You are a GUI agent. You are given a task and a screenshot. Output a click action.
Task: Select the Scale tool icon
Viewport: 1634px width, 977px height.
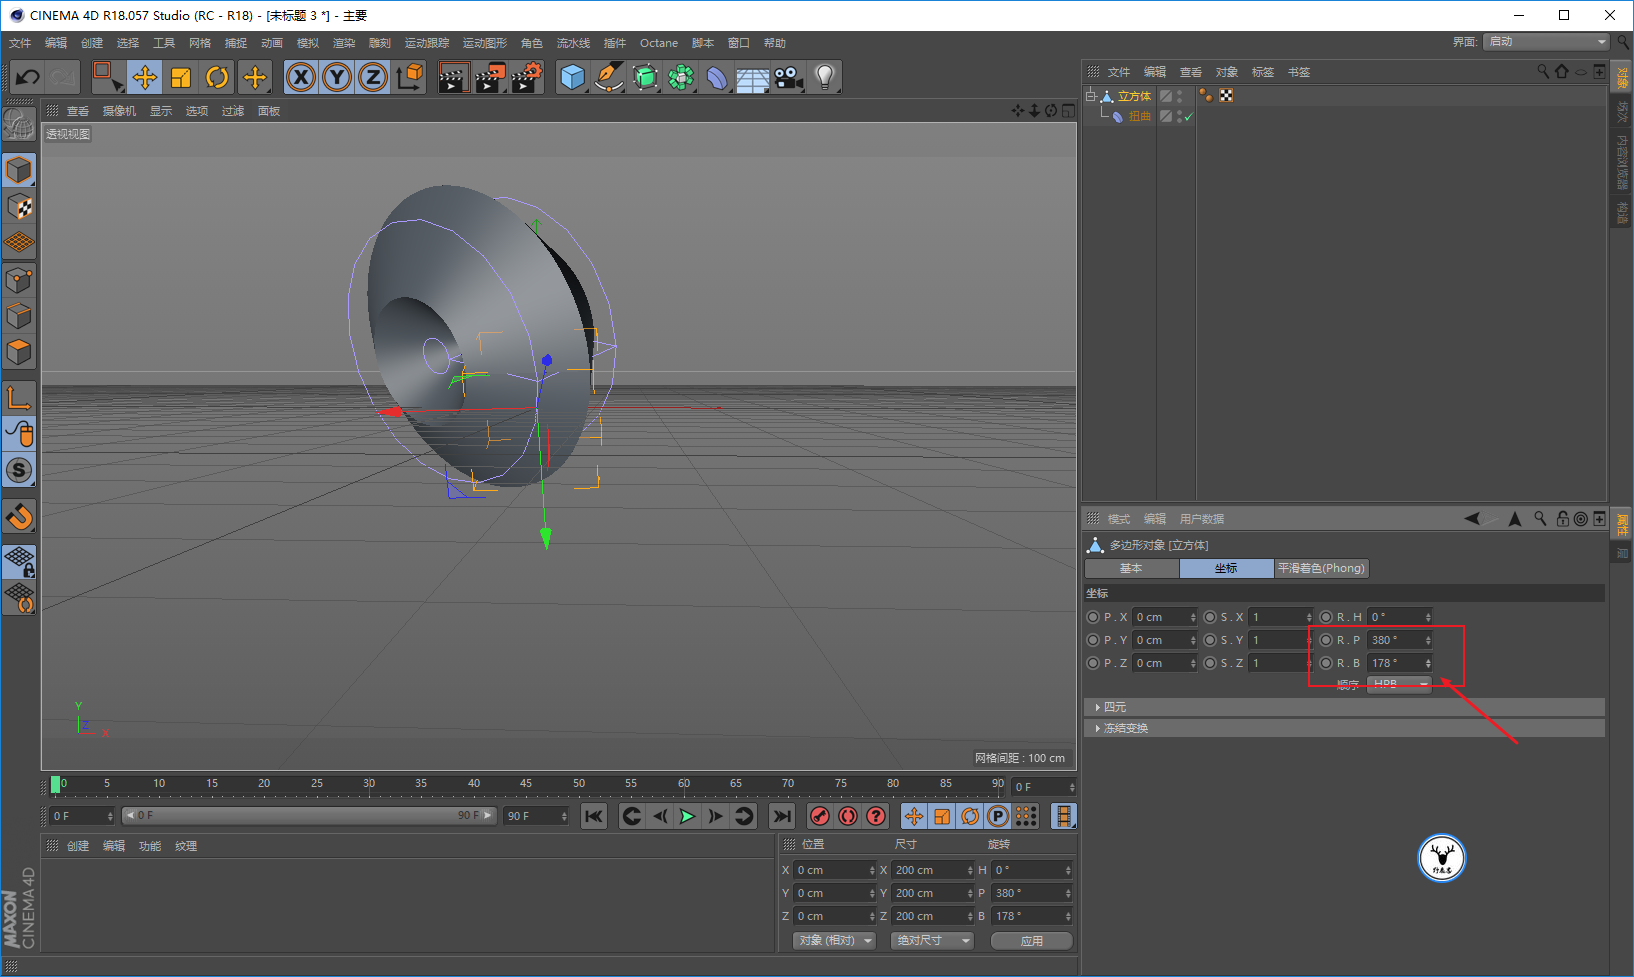pyautogui.click(x=181, y=77)
